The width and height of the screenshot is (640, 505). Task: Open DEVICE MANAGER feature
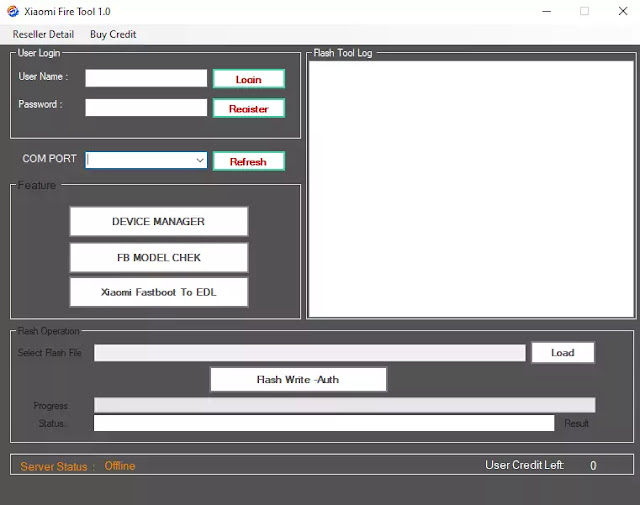click(158, 221)
